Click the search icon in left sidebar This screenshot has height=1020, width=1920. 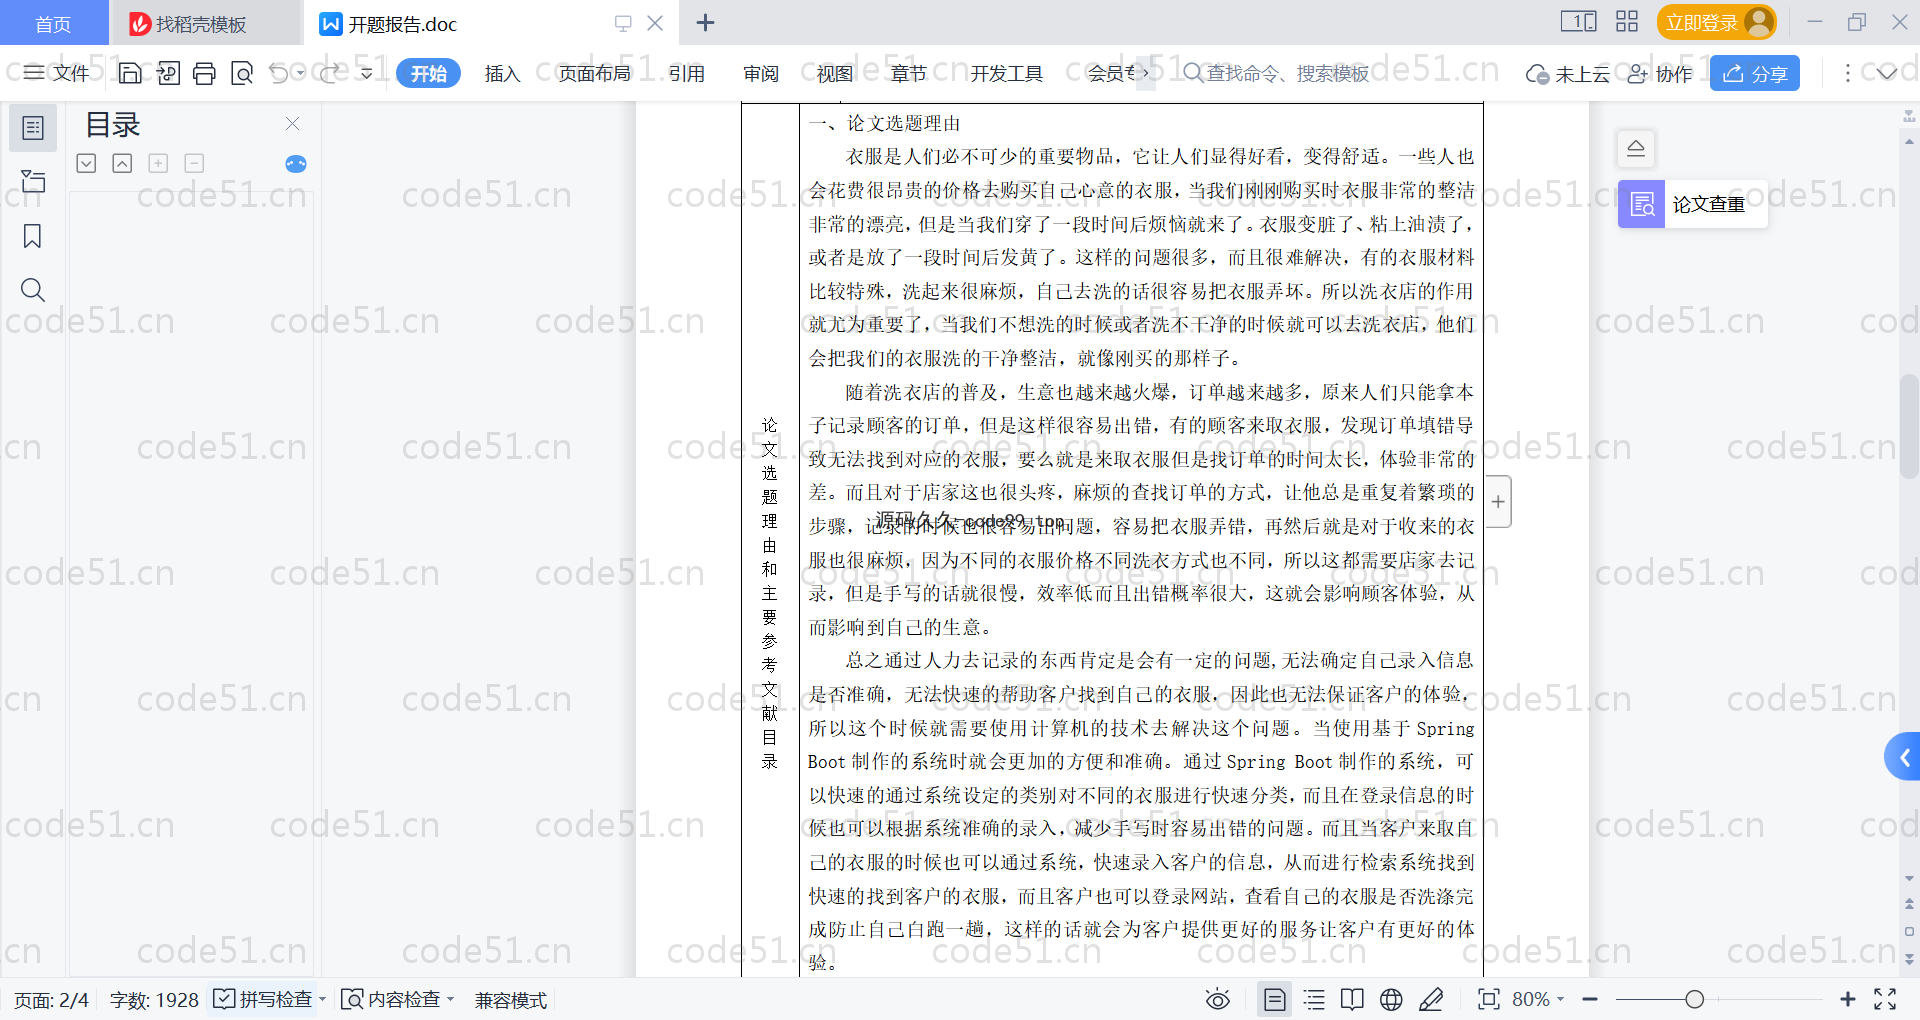point(32,290)
